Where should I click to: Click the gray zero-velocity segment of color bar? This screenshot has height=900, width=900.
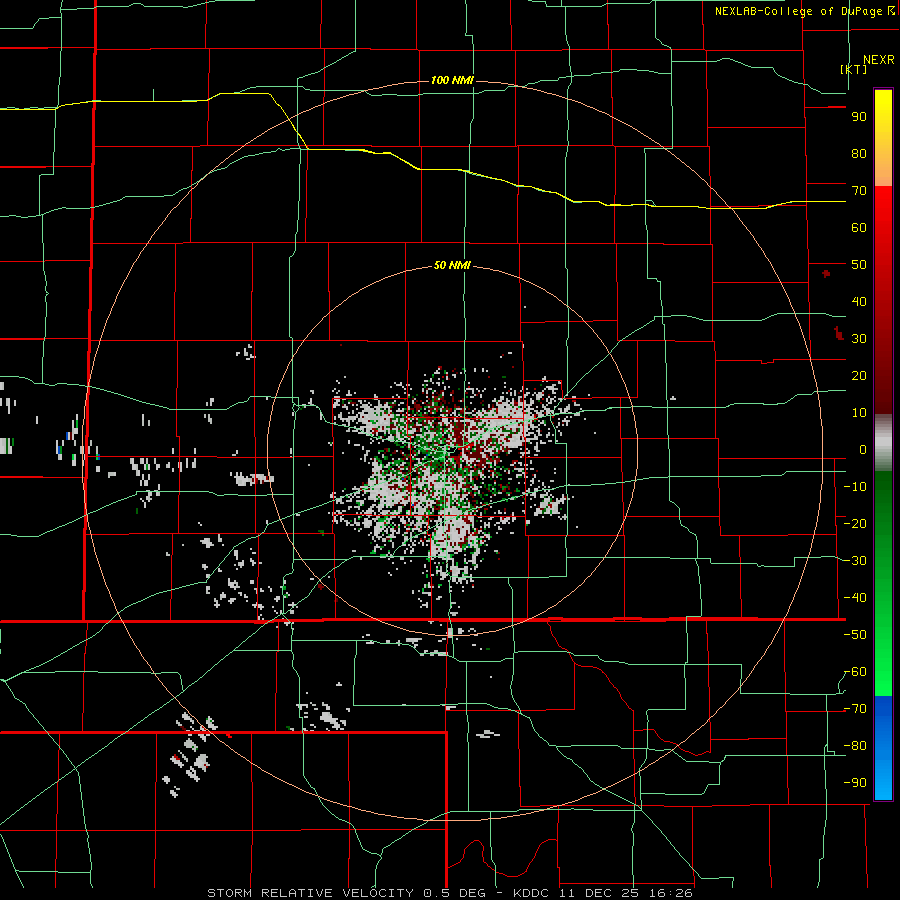pyautogui.click(x=883, y=442)
